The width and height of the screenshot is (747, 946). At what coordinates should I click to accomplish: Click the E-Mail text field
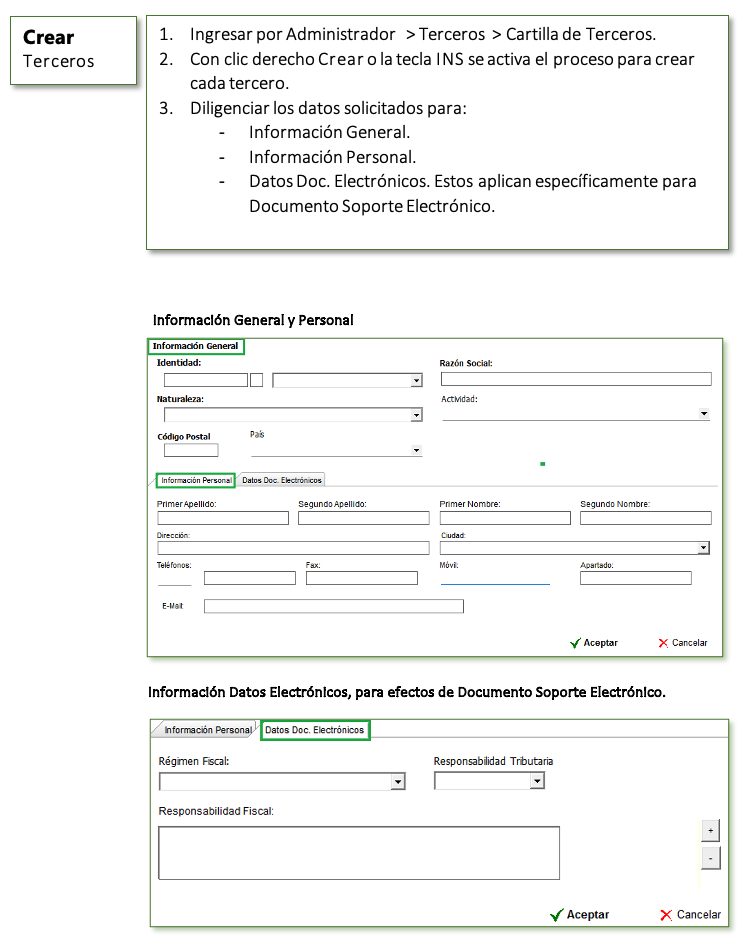pos(334,606)
